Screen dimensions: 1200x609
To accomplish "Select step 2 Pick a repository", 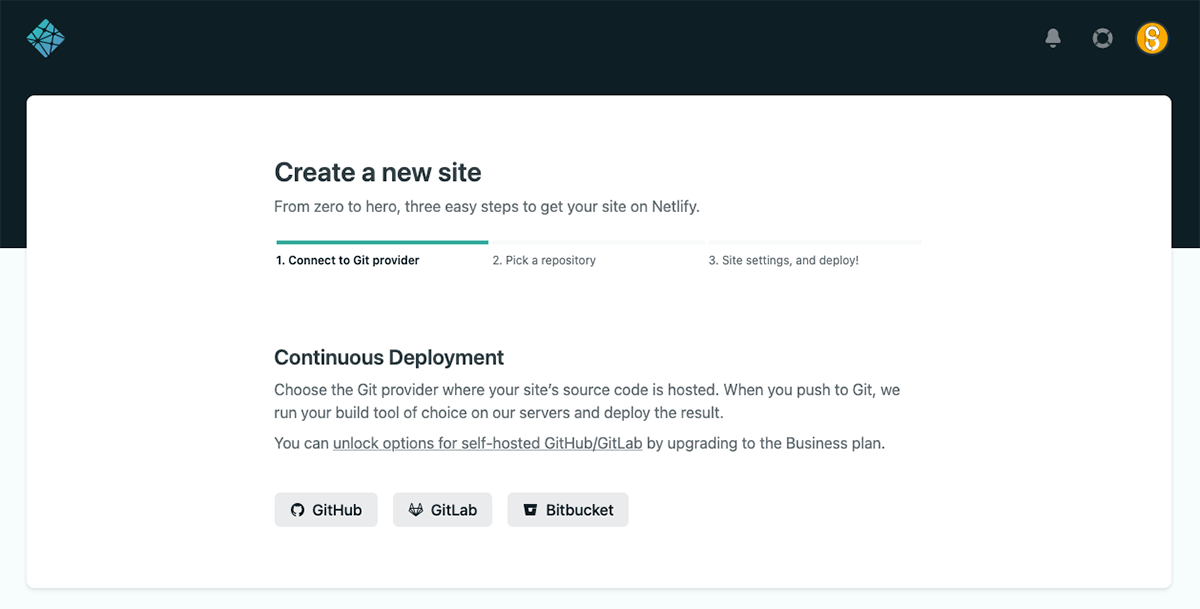I will tap(544, 260).
